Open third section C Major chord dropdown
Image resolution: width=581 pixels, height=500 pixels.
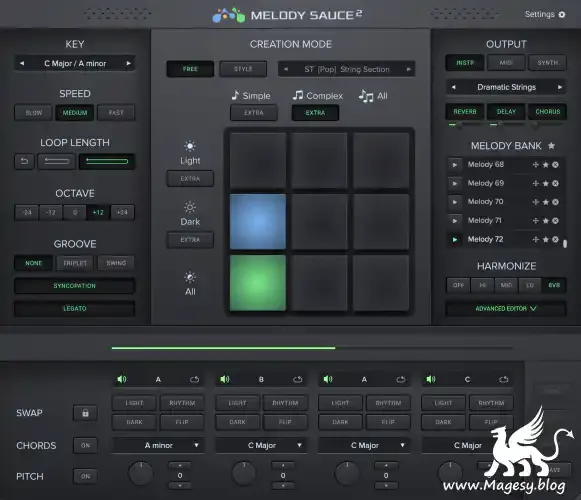(x=364, y=446)
